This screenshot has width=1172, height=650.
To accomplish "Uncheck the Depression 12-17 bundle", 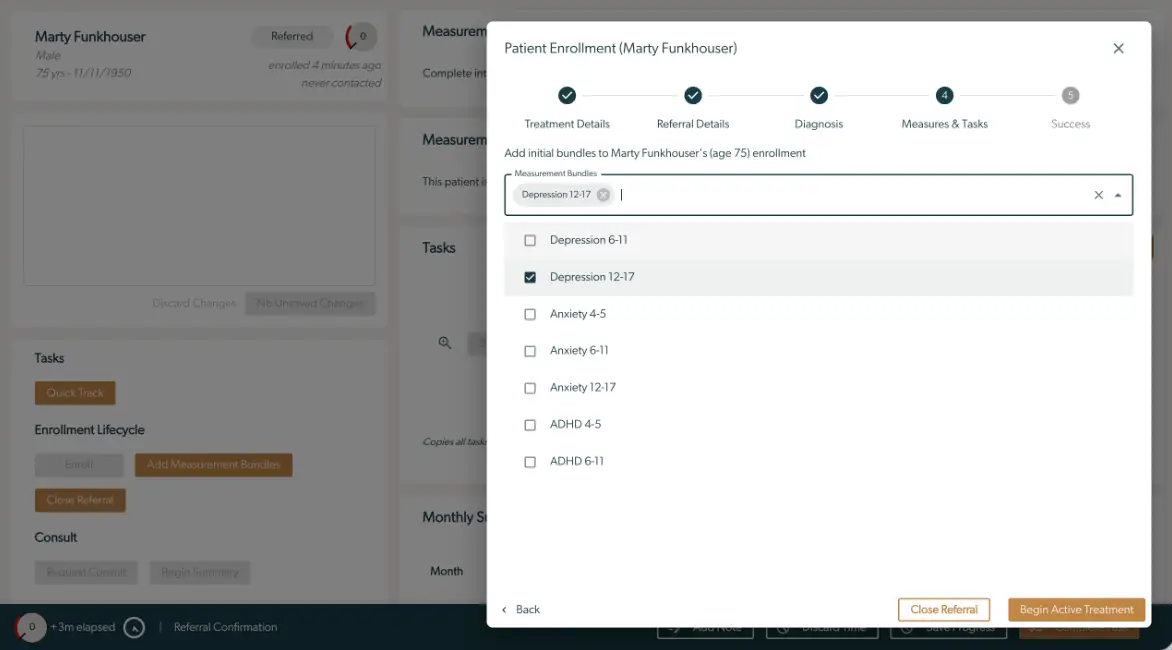I will pyautogui.click(x=530, y=277).
